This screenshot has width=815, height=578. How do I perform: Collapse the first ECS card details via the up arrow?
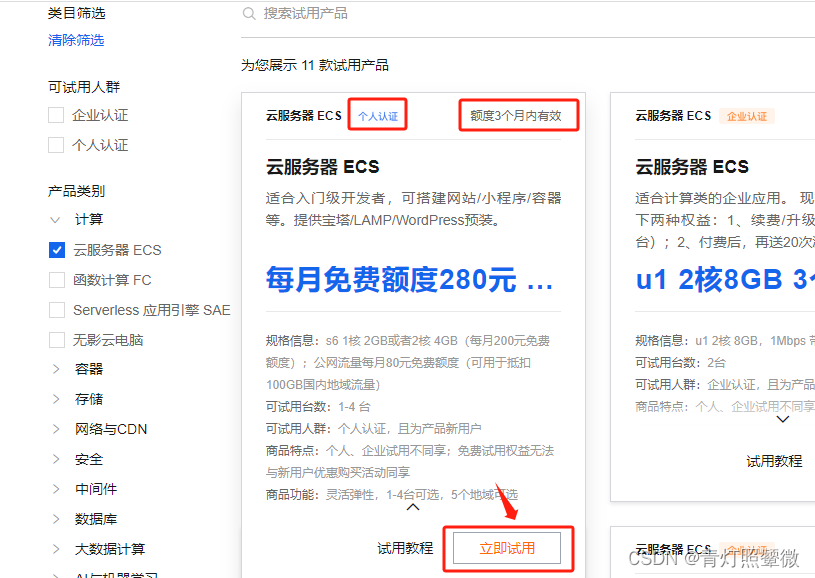click(412, 508)
